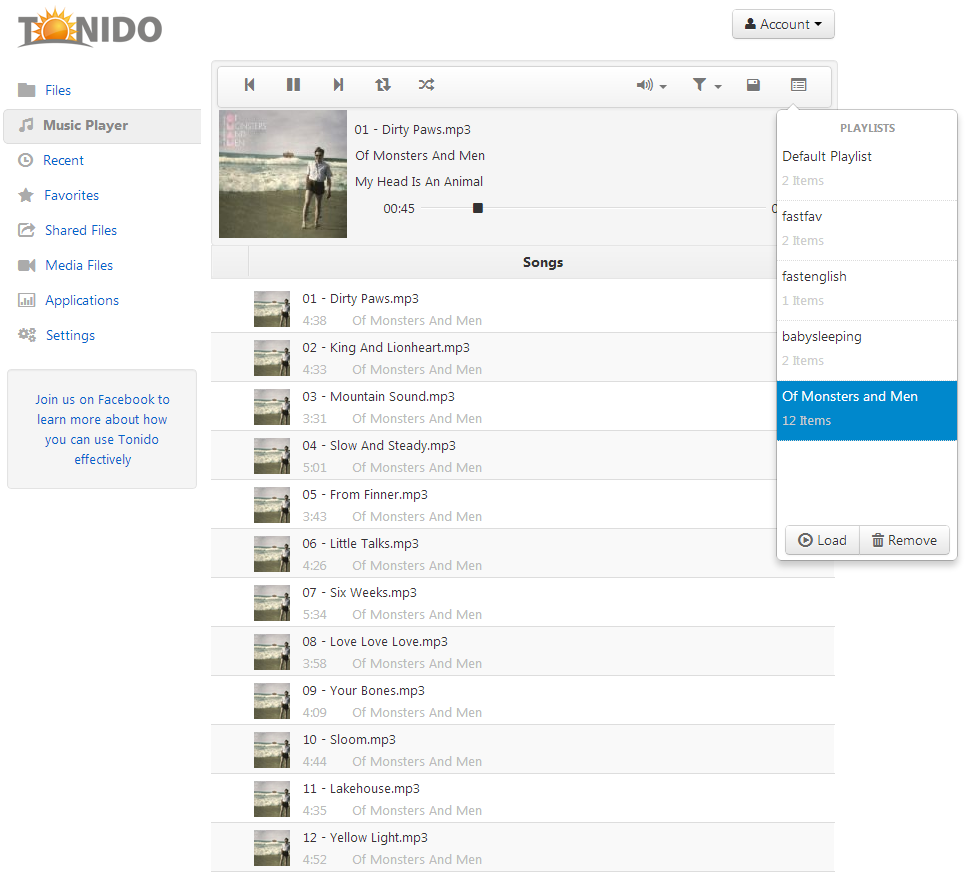Screen dimensions: 968x888
Task: Open Shared Files in the sidebar
Action: 80,230
